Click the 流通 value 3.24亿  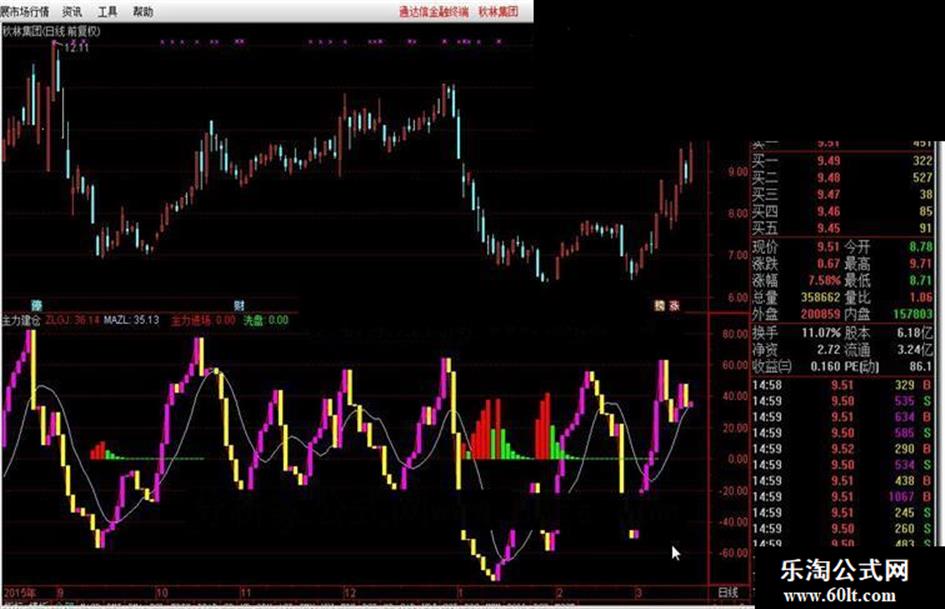pyautogui.click(x=915, y=350)
